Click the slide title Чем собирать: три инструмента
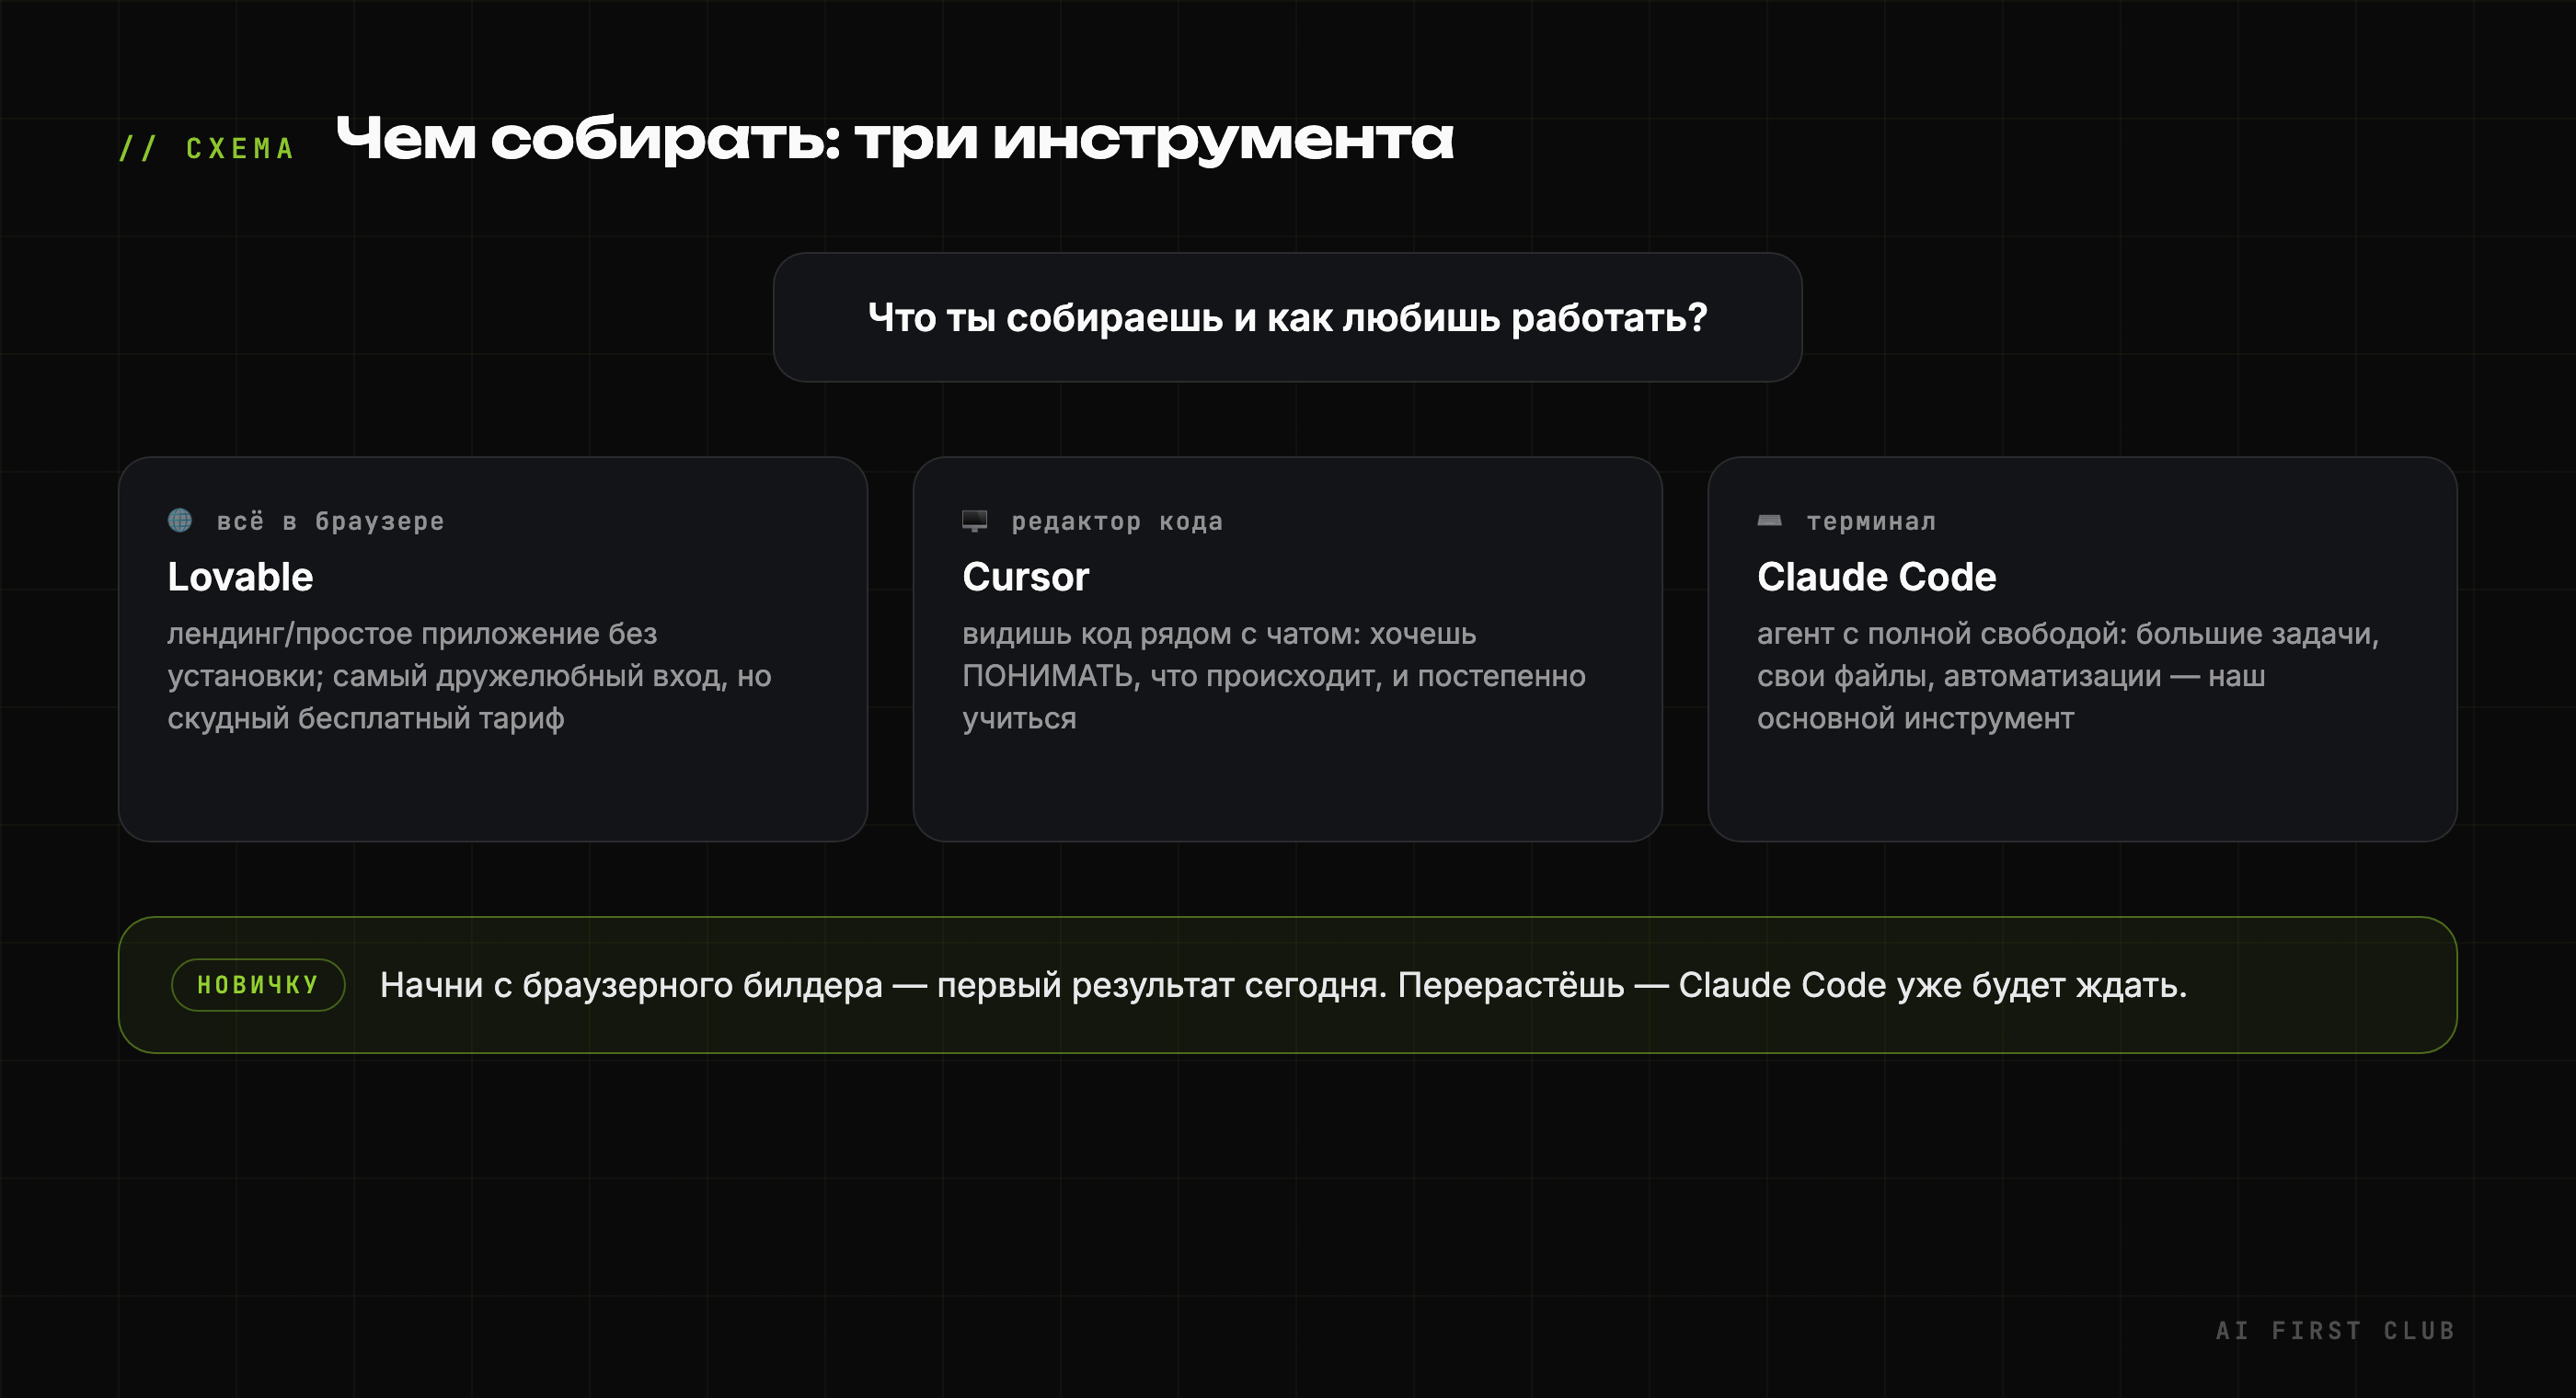 (x=894, y=139)
